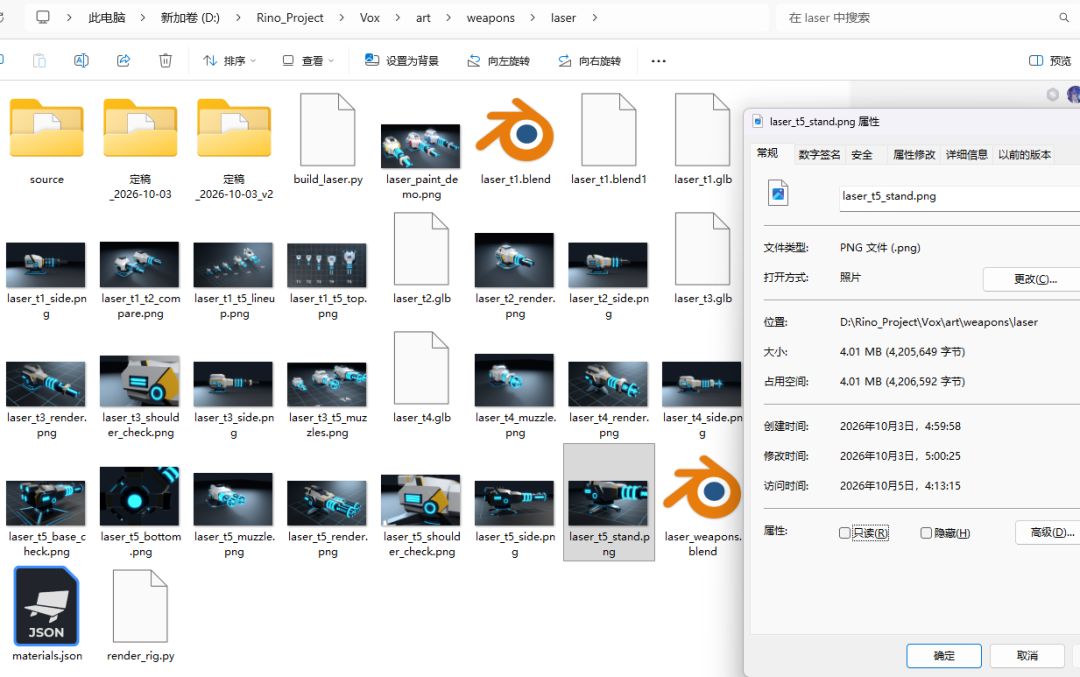This screenshot has width=1080, height=677.
Task: Select the laser_t1.glb file icon
Action: tap(703, 129)
